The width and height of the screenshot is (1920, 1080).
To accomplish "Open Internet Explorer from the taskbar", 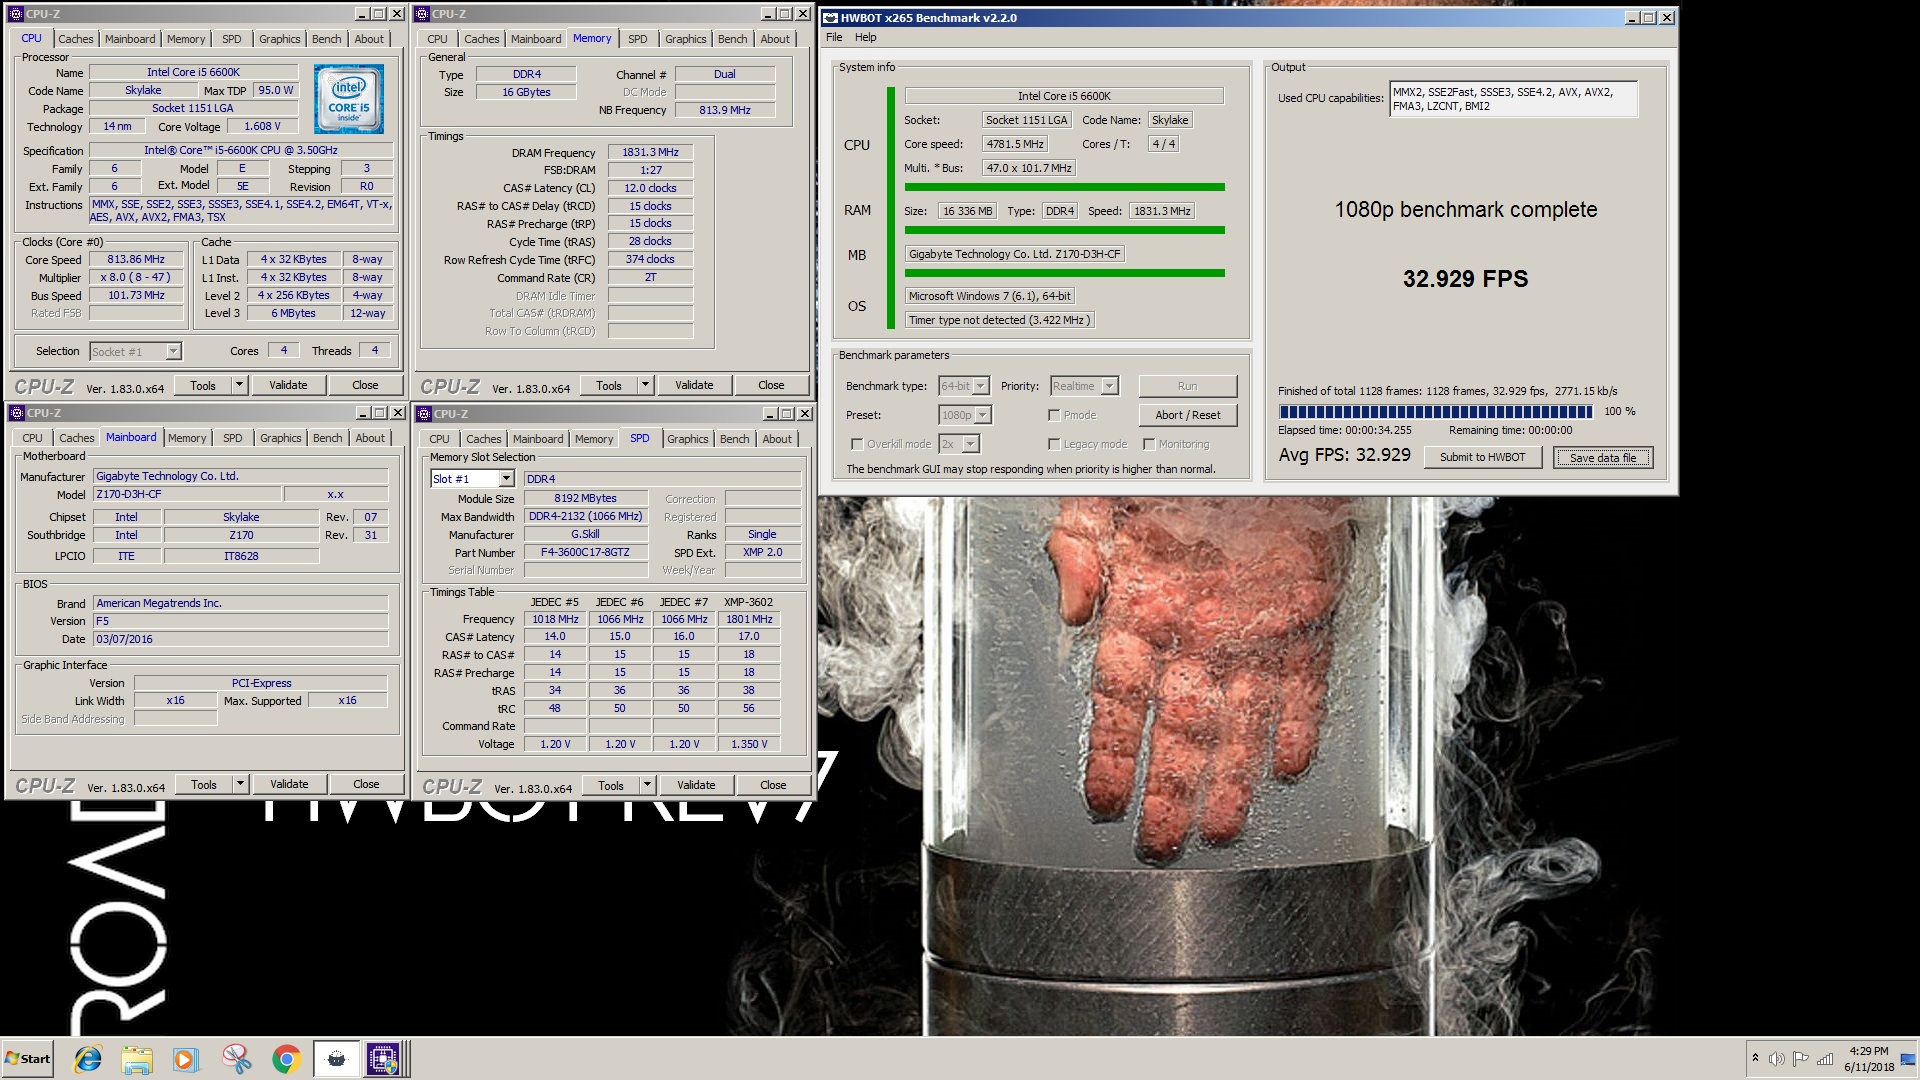I will [88, 1059].
